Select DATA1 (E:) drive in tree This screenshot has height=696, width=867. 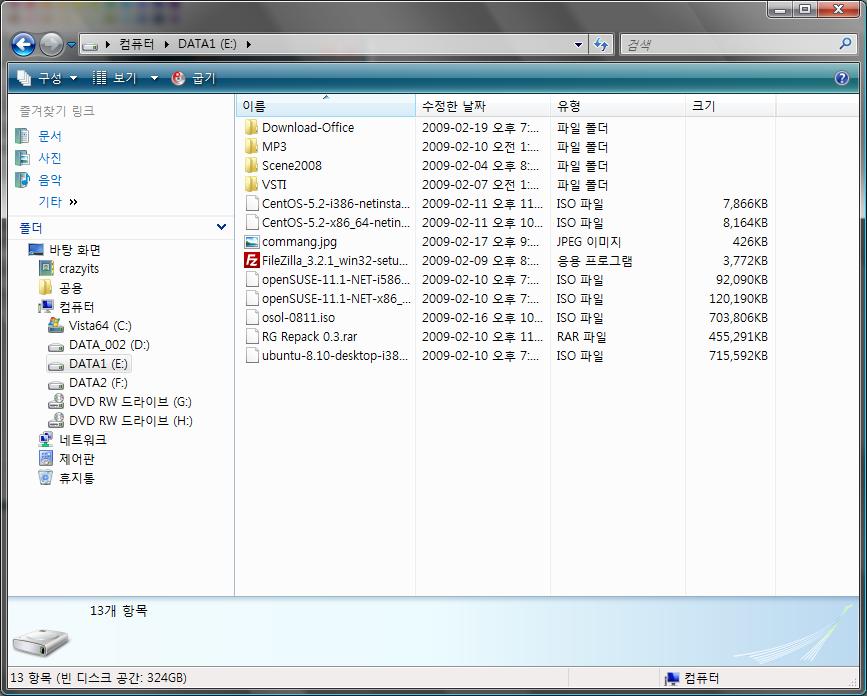(98, 364)
